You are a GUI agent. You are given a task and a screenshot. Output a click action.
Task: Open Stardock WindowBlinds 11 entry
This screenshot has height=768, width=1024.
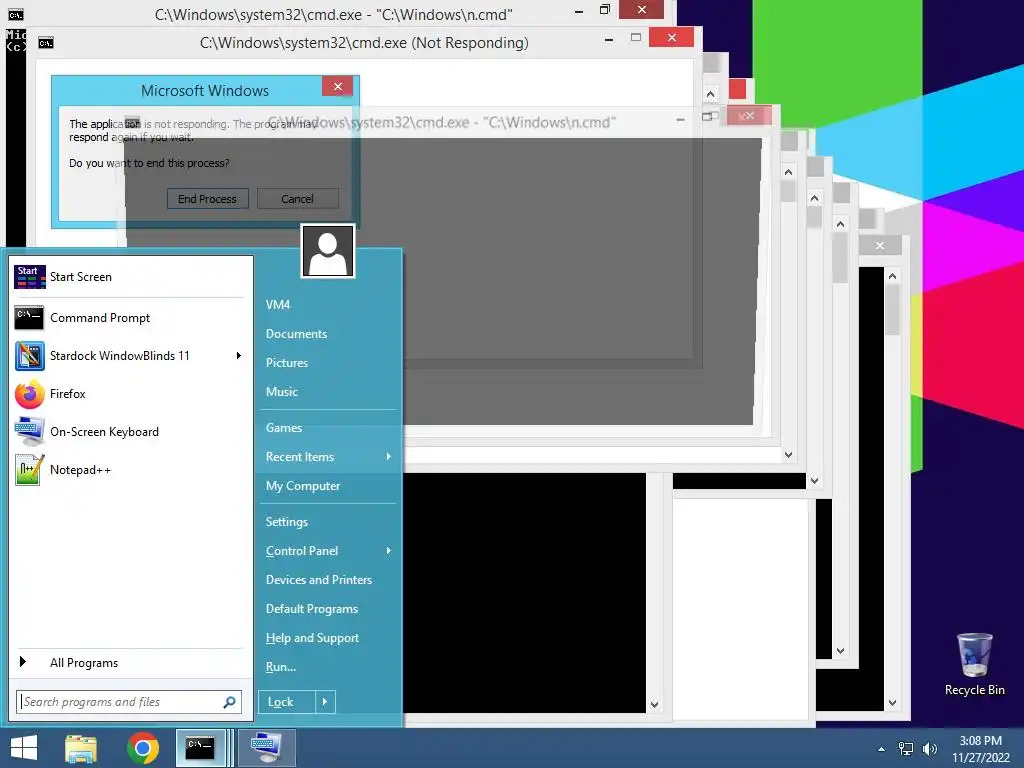click(x=120, y=356)
